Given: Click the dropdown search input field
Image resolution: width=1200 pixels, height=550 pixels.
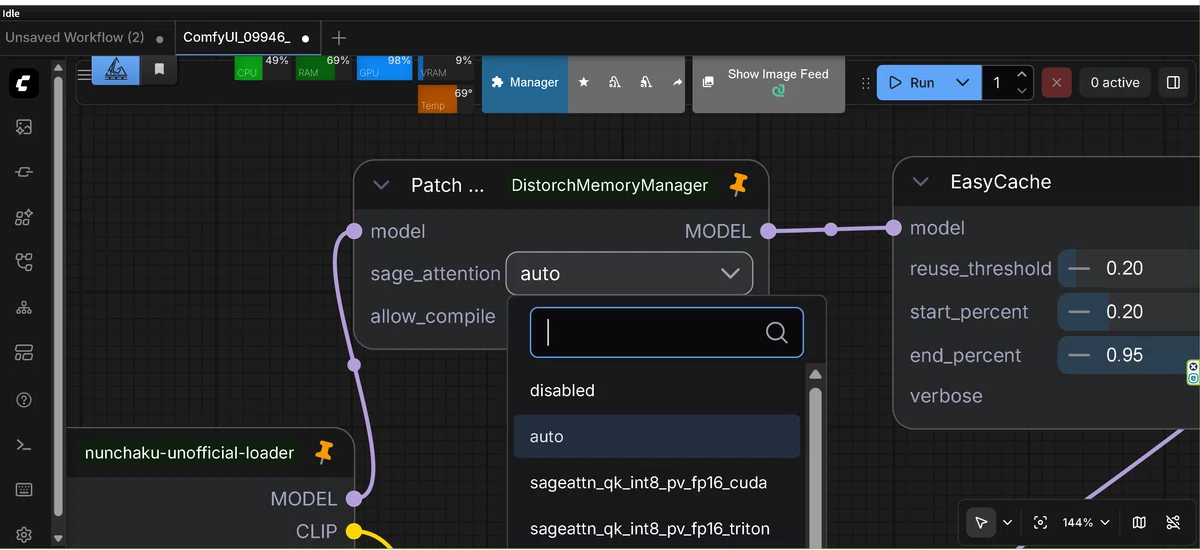Looking at the screenshot, I should (x=666, y=333).
